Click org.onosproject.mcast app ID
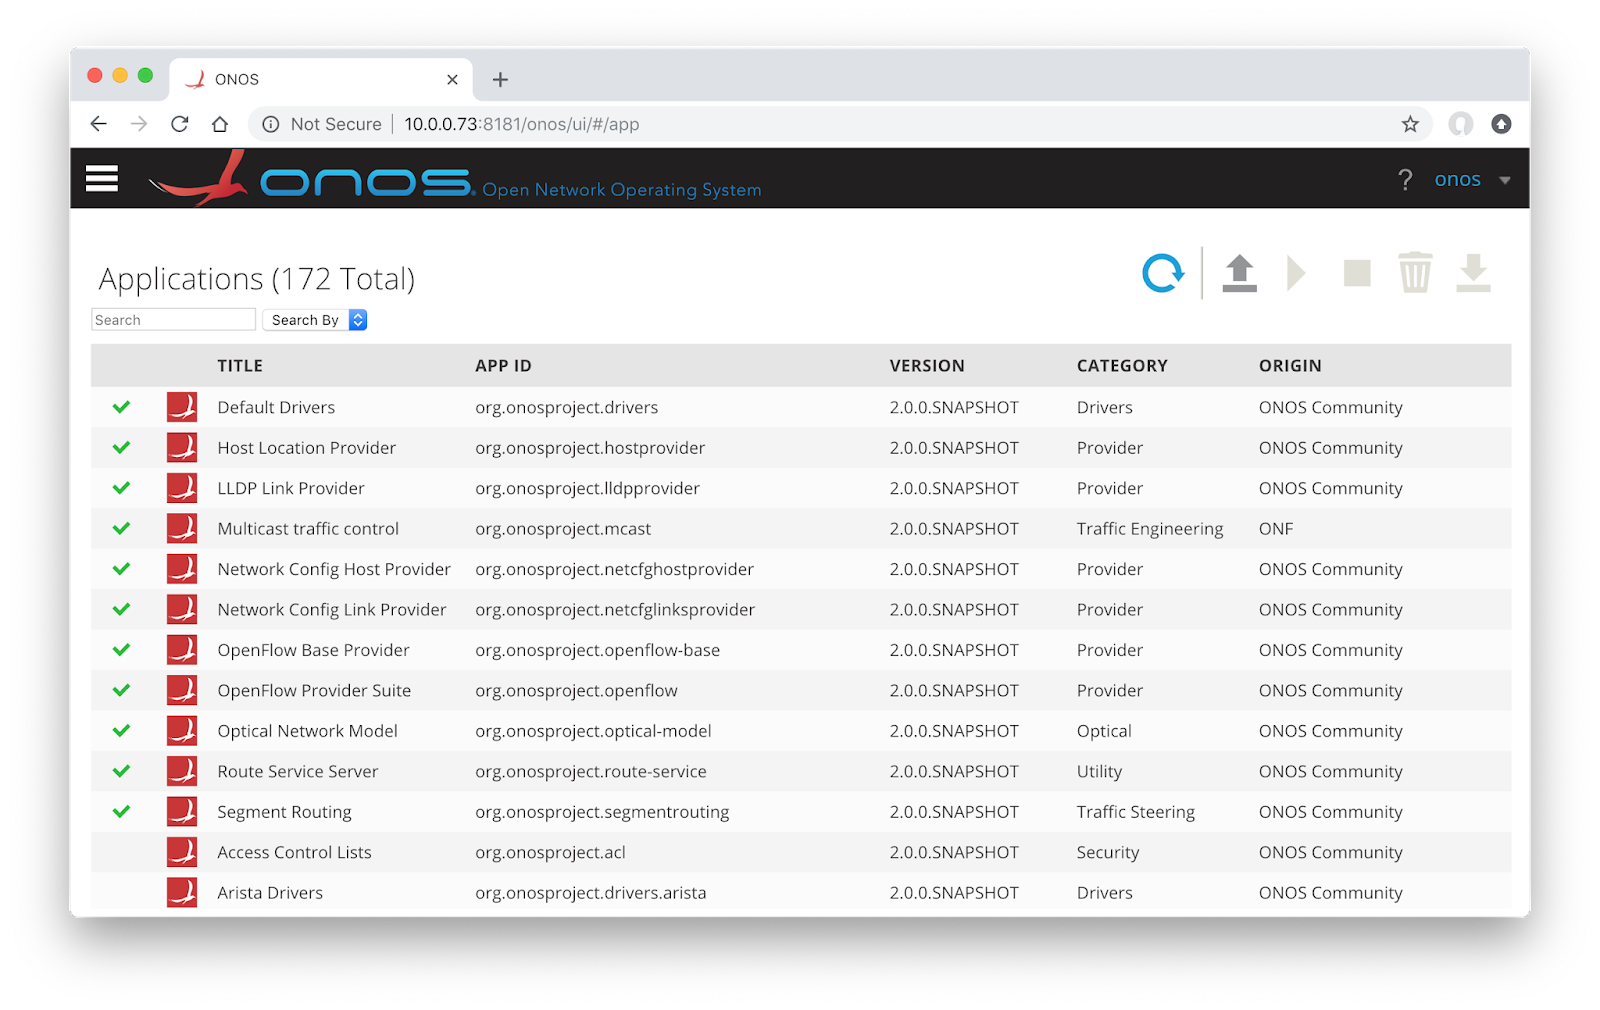This screenshot has height=1010, width=1600. tap(563, 529)
